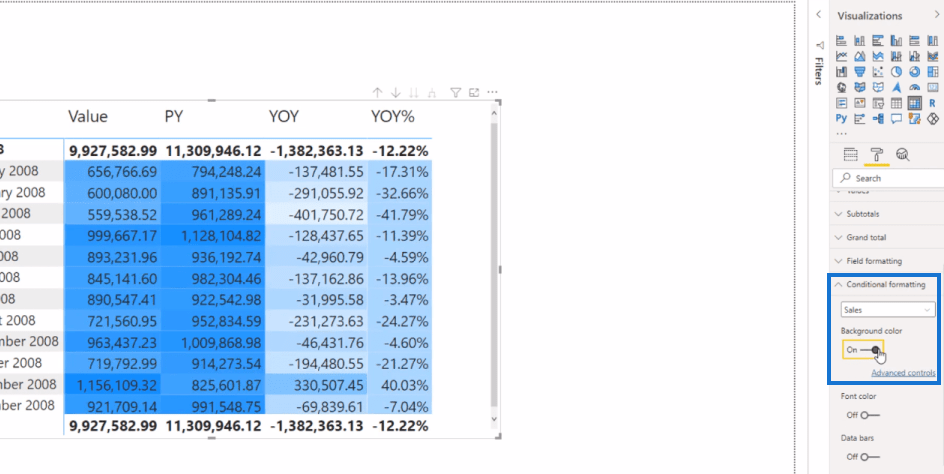Click the ellipsis to get more visuals
Viewport: 944px width, 474px height.
pos(842,134)
